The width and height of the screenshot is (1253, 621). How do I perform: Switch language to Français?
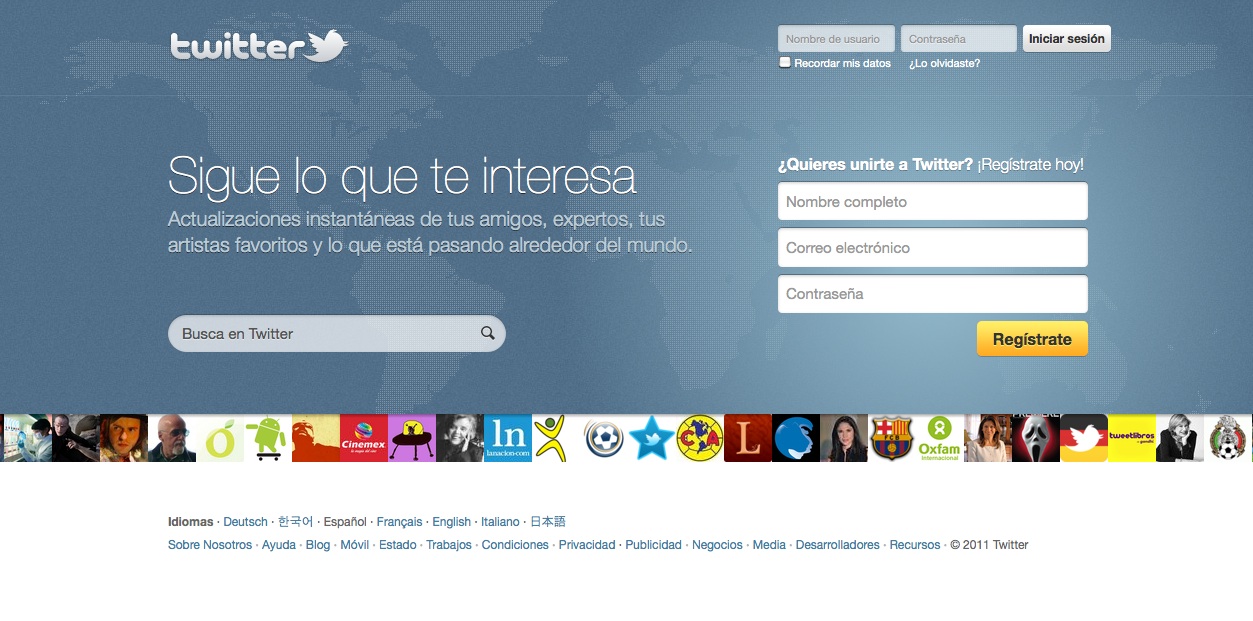(399, 521)
